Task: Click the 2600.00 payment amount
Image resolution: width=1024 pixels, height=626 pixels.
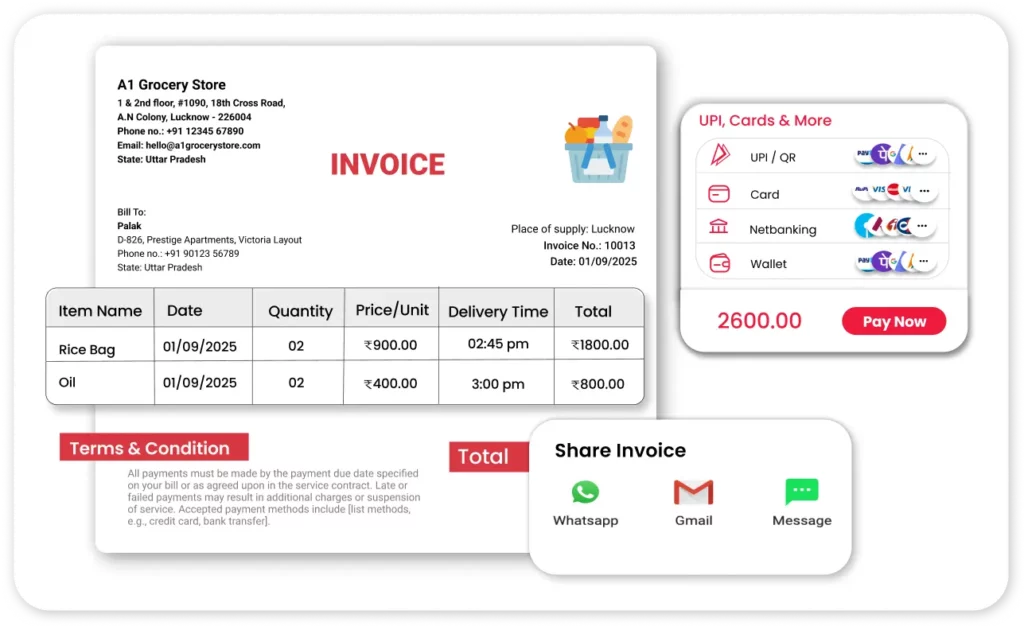Action: click(x=759, y=321)
